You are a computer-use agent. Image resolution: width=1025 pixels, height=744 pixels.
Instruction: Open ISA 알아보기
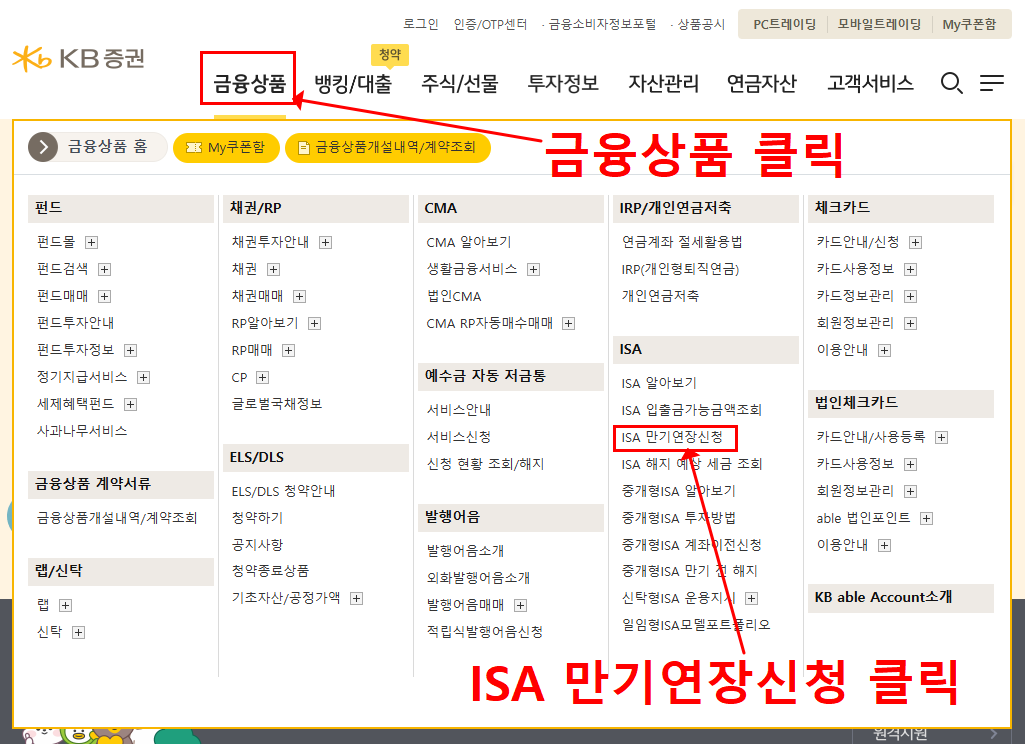point(659,383)
